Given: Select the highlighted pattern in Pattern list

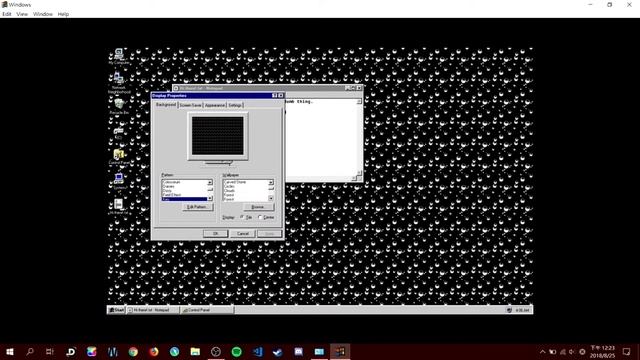Looking at the screenshot, I should (184, 199).
